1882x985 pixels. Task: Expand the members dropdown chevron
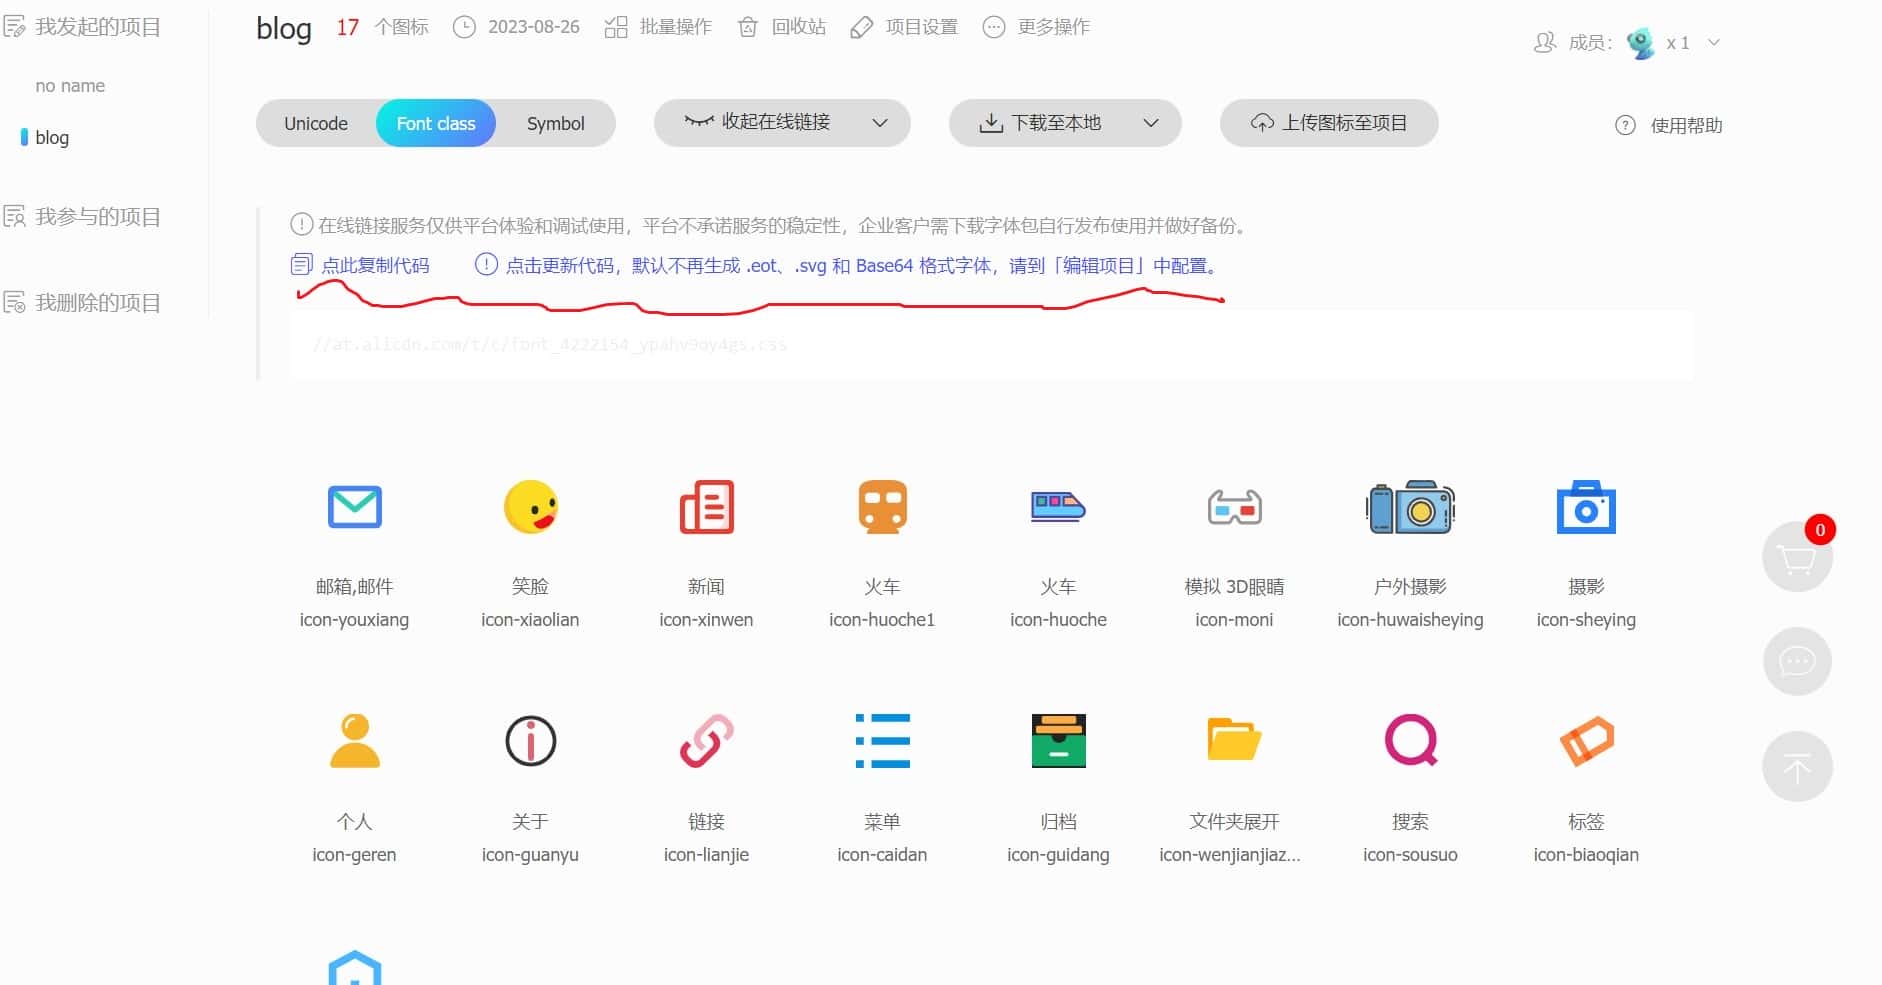click(1713, 43)
